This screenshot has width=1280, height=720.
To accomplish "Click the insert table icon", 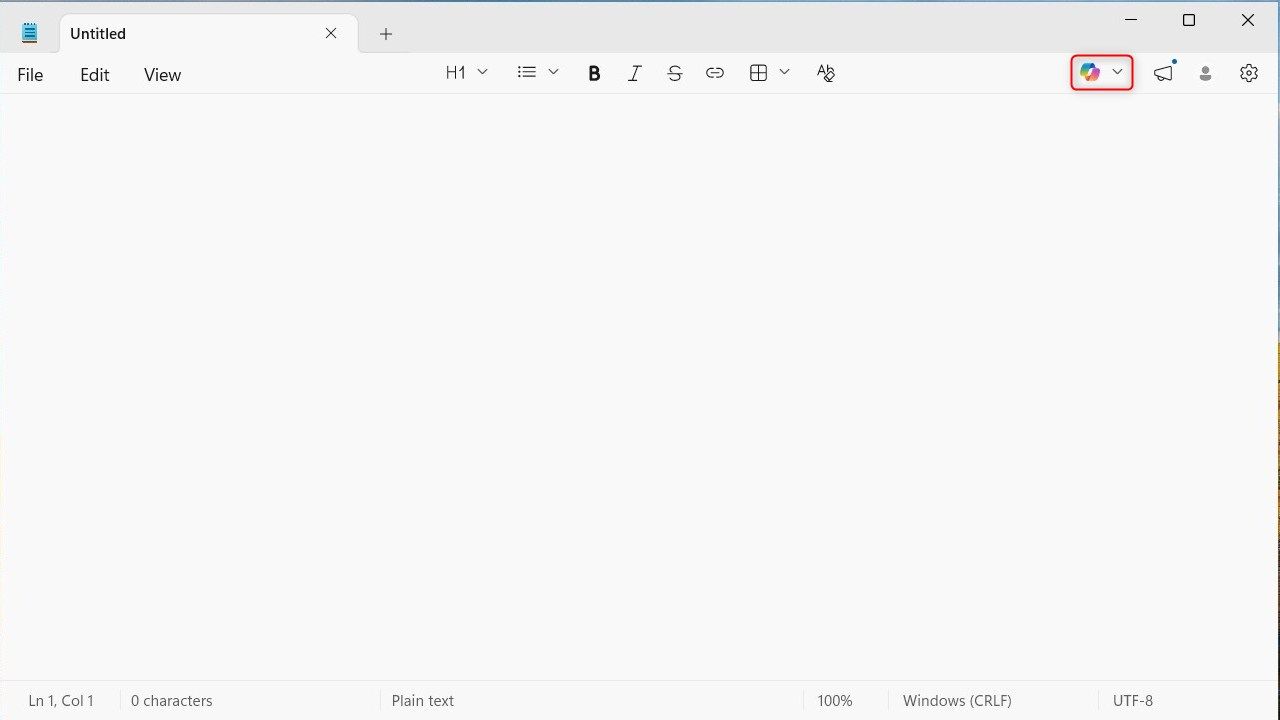I will (758, 73).
